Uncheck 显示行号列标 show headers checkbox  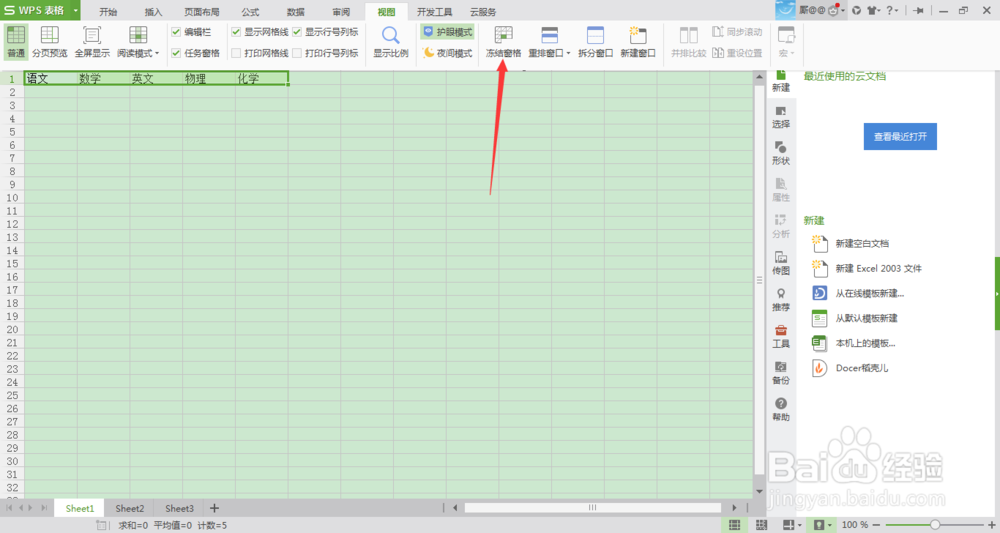(297, 32)
